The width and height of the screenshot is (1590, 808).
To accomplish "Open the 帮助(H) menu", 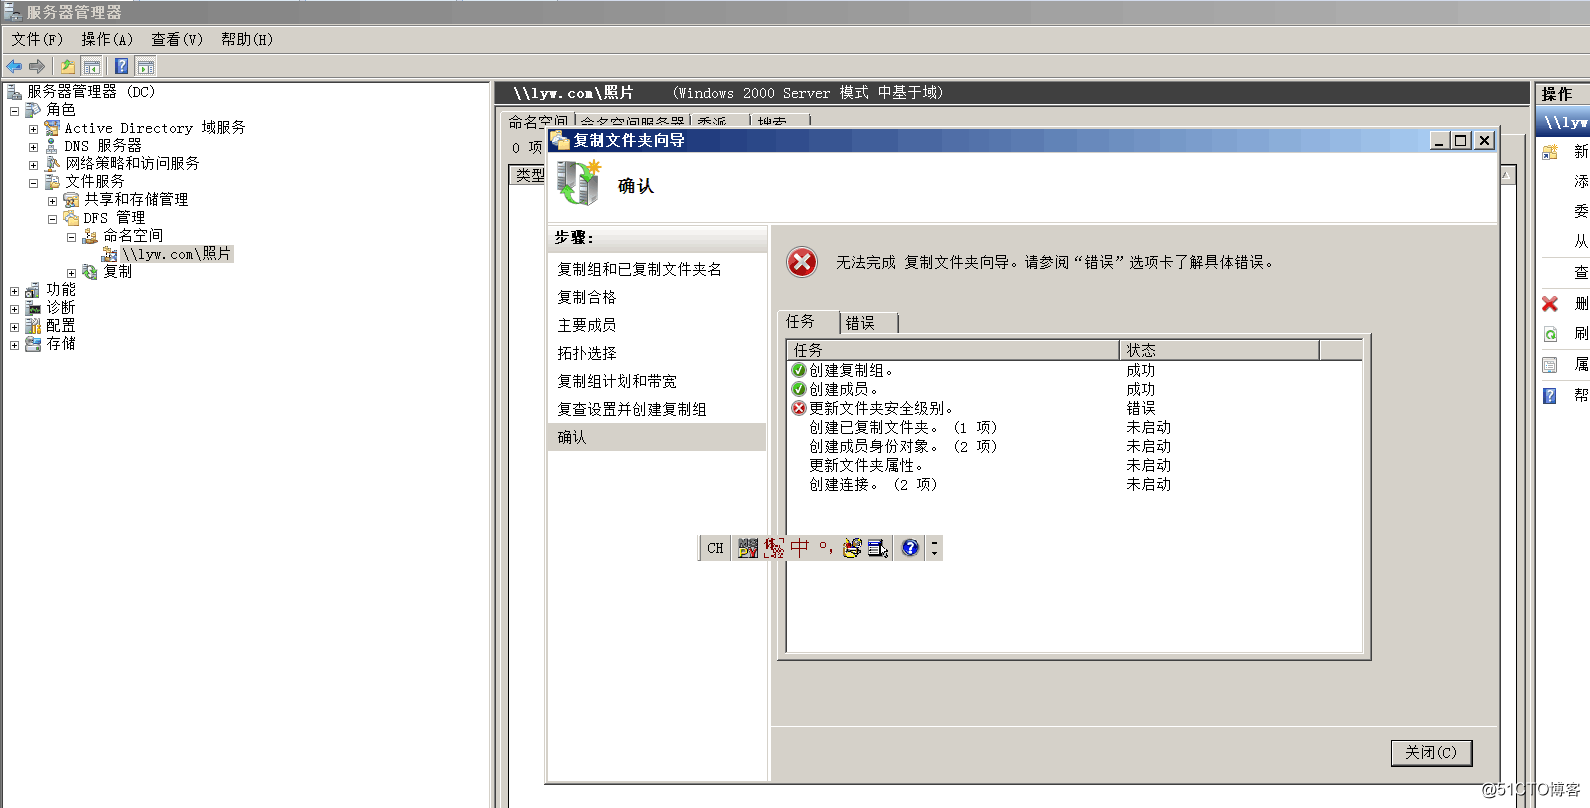I will click(246, 39).
